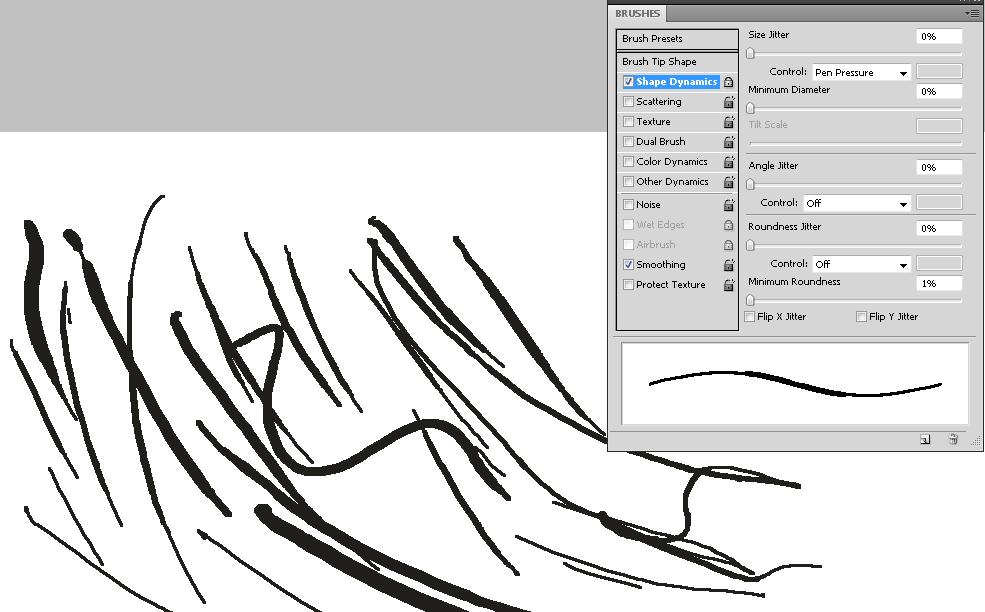
Task: Open Brush Presets
Action: (x=652, y=39)
